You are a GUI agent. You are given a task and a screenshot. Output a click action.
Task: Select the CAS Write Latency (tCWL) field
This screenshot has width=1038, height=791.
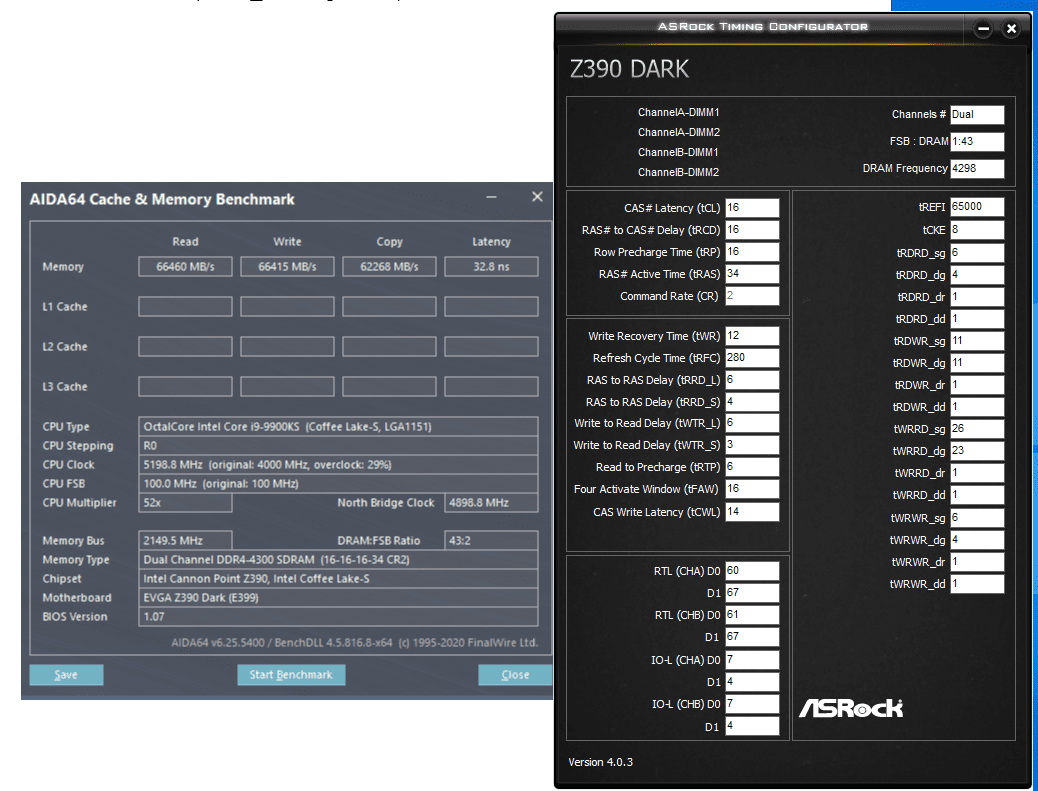coord(752,512)
